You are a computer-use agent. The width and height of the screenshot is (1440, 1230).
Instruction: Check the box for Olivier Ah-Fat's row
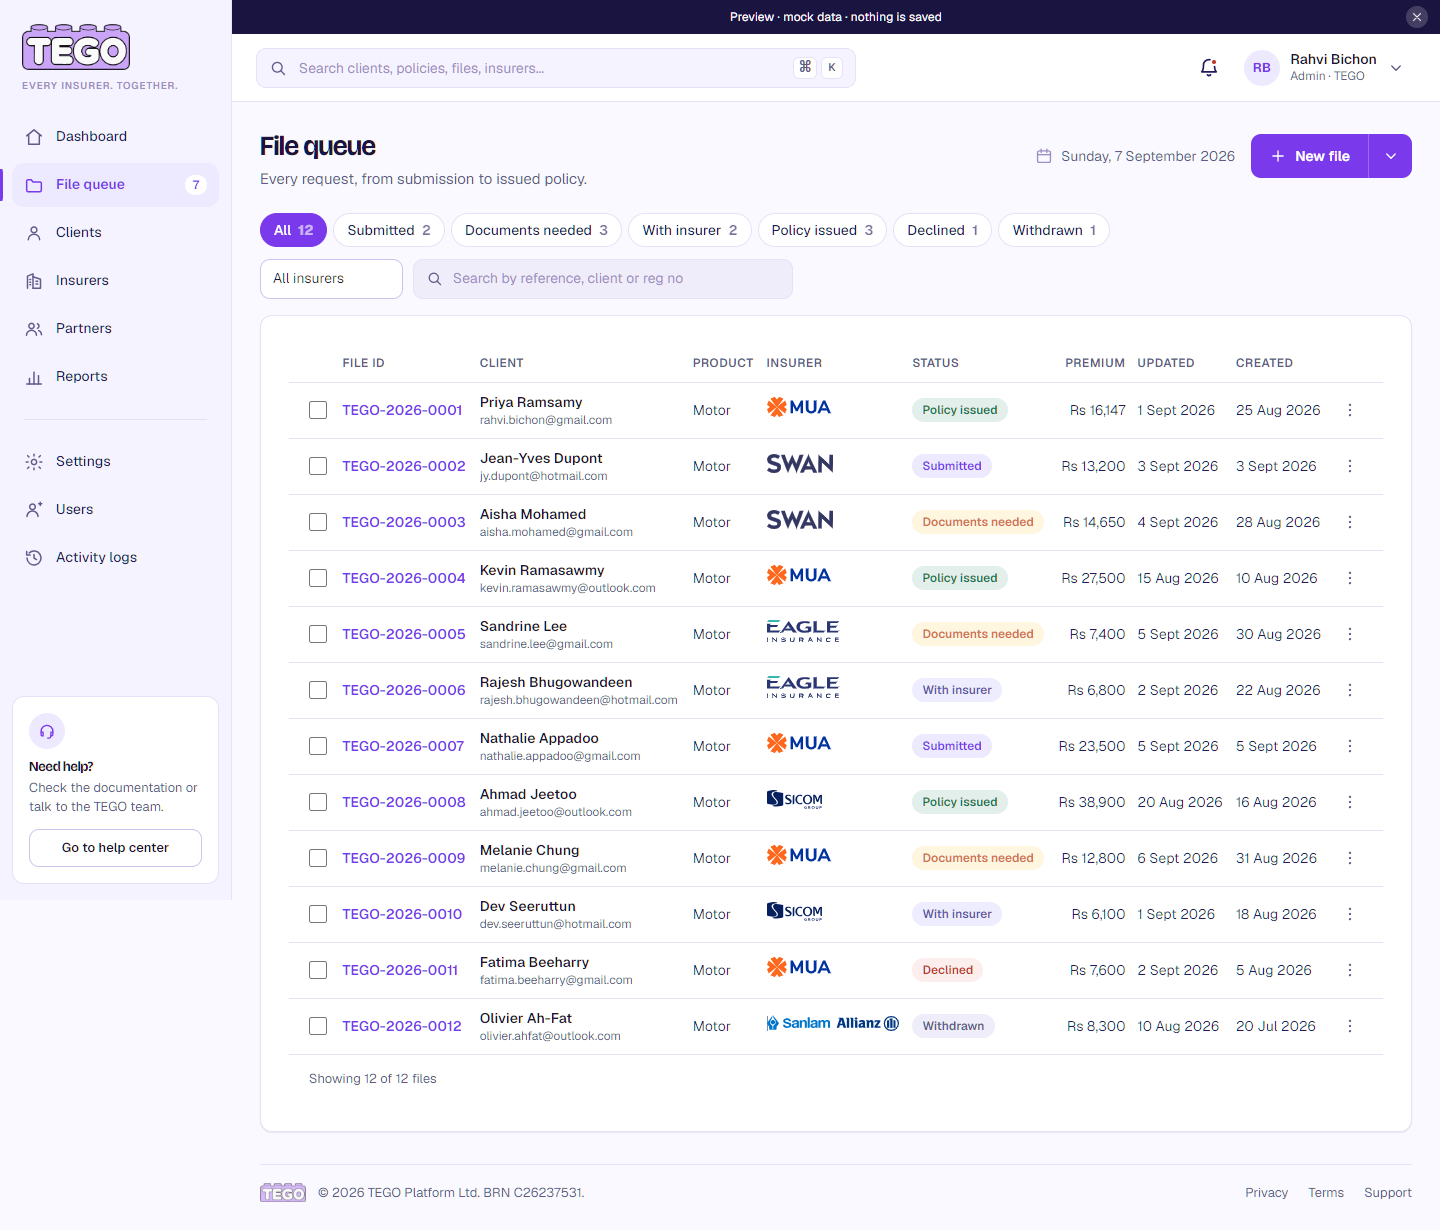pyautogui.click(x=318, y=1026)
